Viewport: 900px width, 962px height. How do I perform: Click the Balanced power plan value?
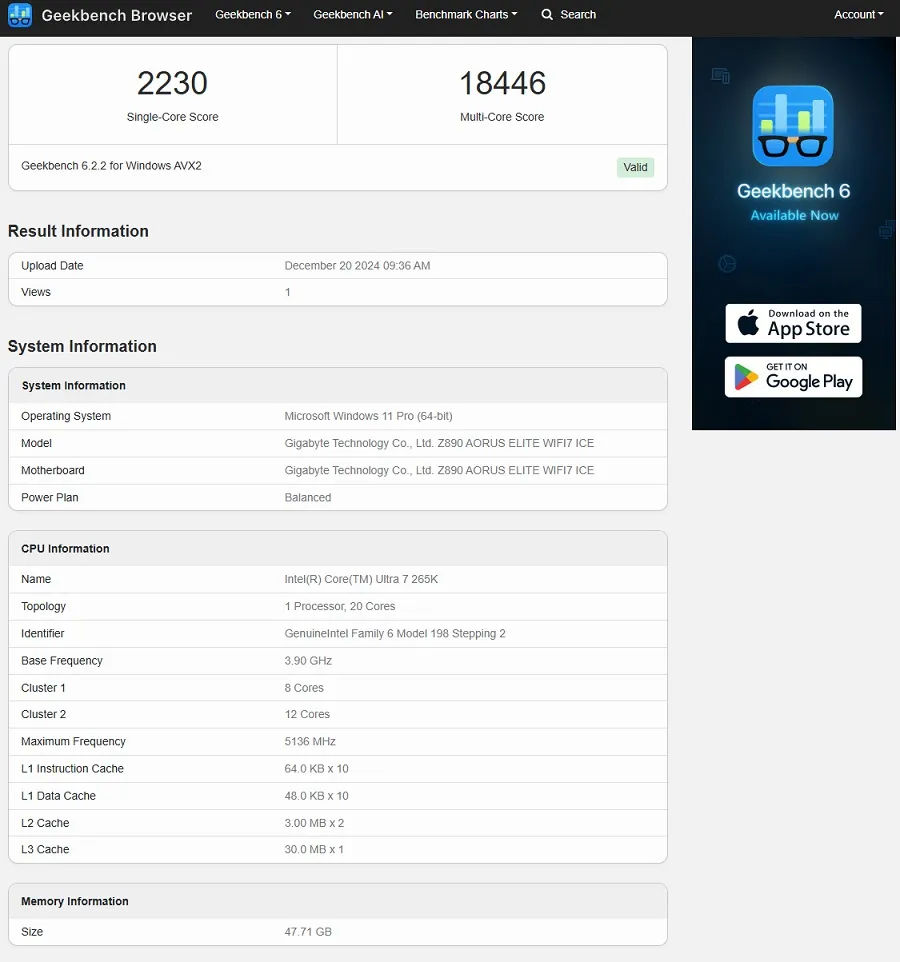click(307, 498)
